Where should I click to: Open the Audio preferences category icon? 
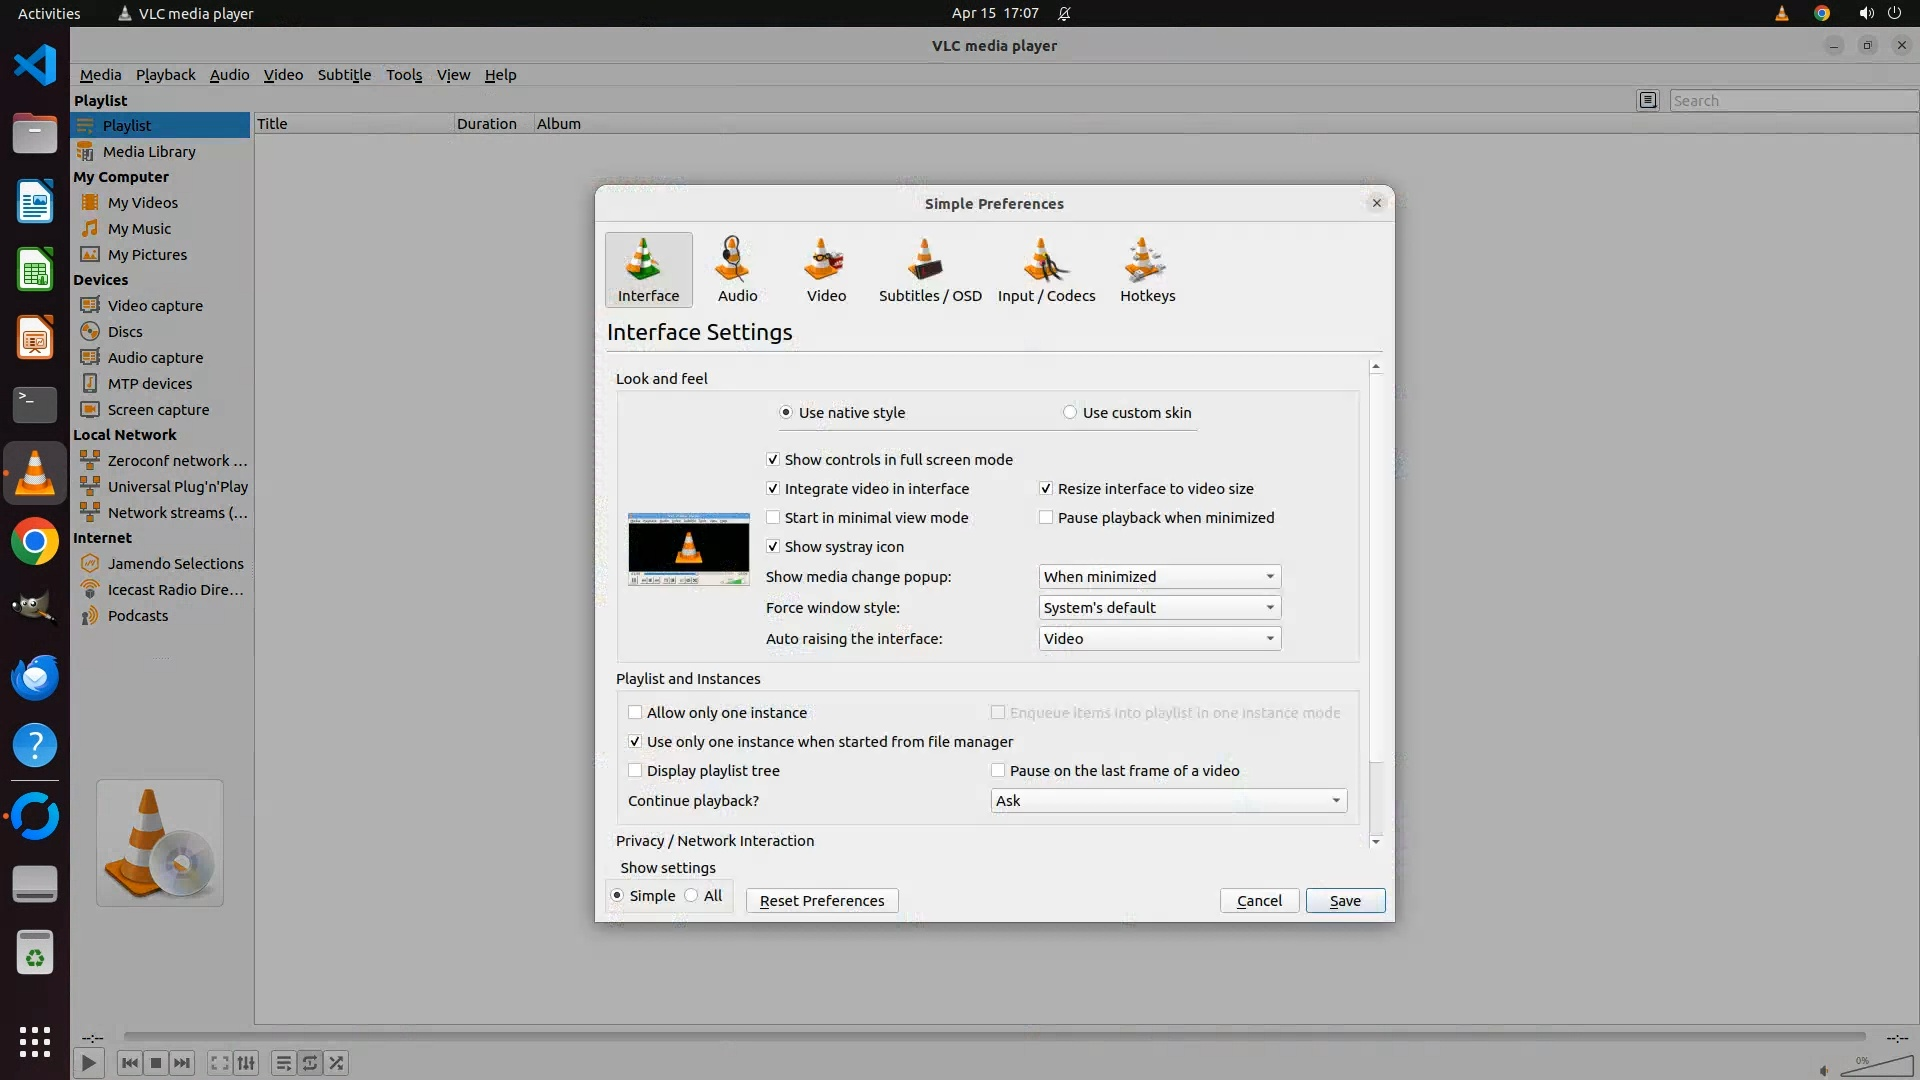click(x=737, y=269)
